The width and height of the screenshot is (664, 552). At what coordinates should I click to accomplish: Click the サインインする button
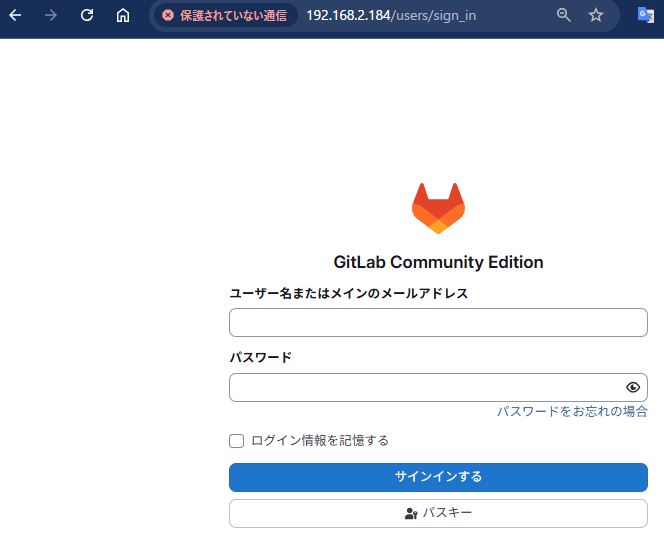[x=438, y=477]
